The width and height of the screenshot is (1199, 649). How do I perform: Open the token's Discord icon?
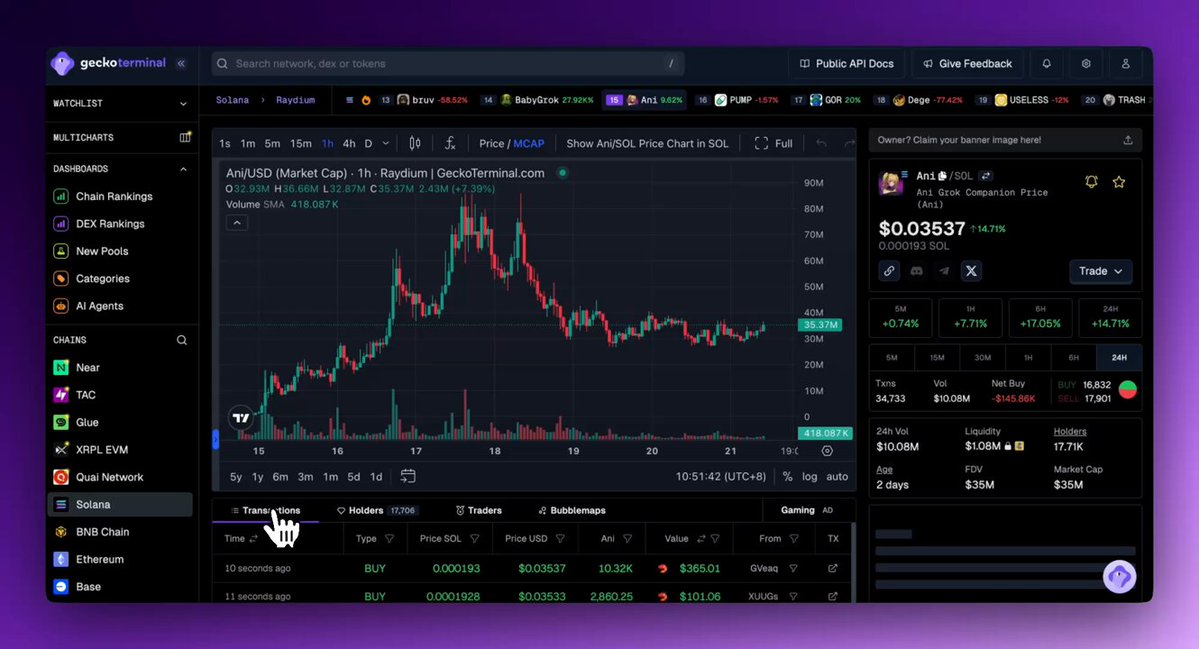pos(916,271)
